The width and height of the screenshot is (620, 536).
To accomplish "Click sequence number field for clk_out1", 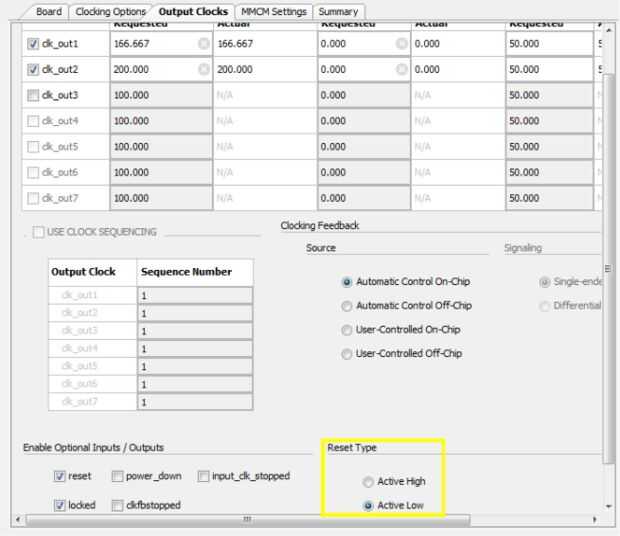I will click(x=195, y=295).
